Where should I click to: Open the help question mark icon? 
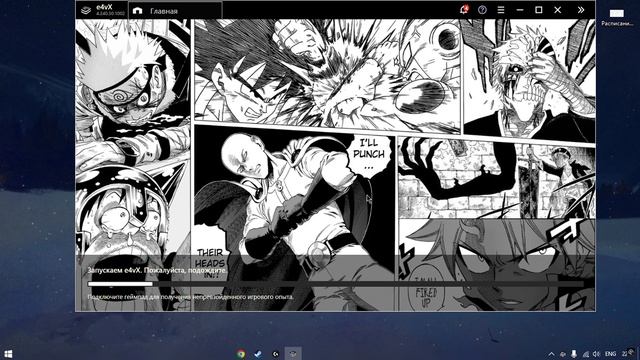[482, 10]
